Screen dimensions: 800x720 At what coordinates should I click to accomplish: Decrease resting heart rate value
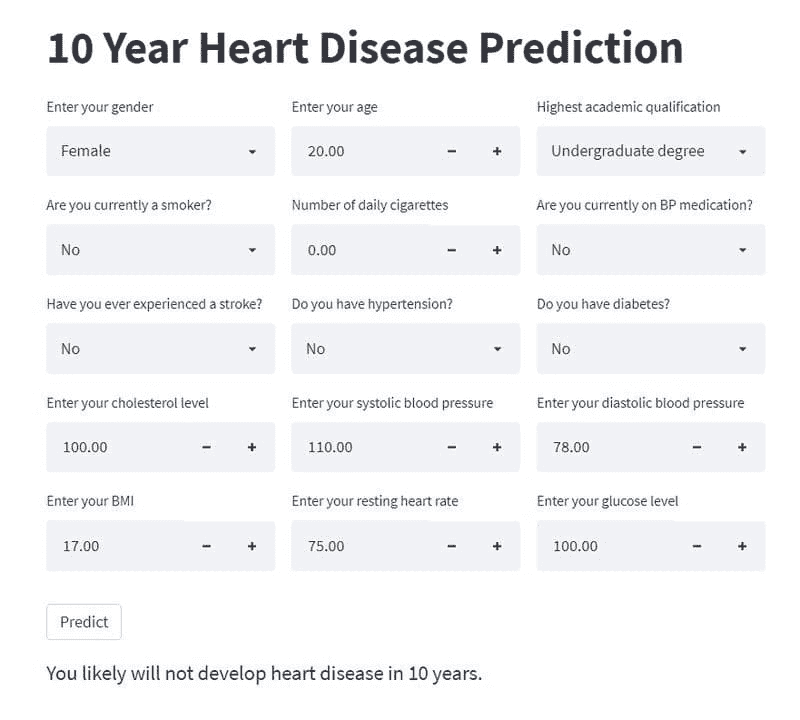pos(452,546)
